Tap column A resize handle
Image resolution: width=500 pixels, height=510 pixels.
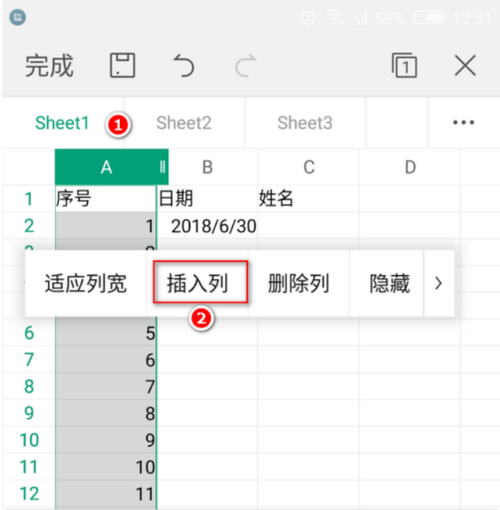tap(162, 167)
